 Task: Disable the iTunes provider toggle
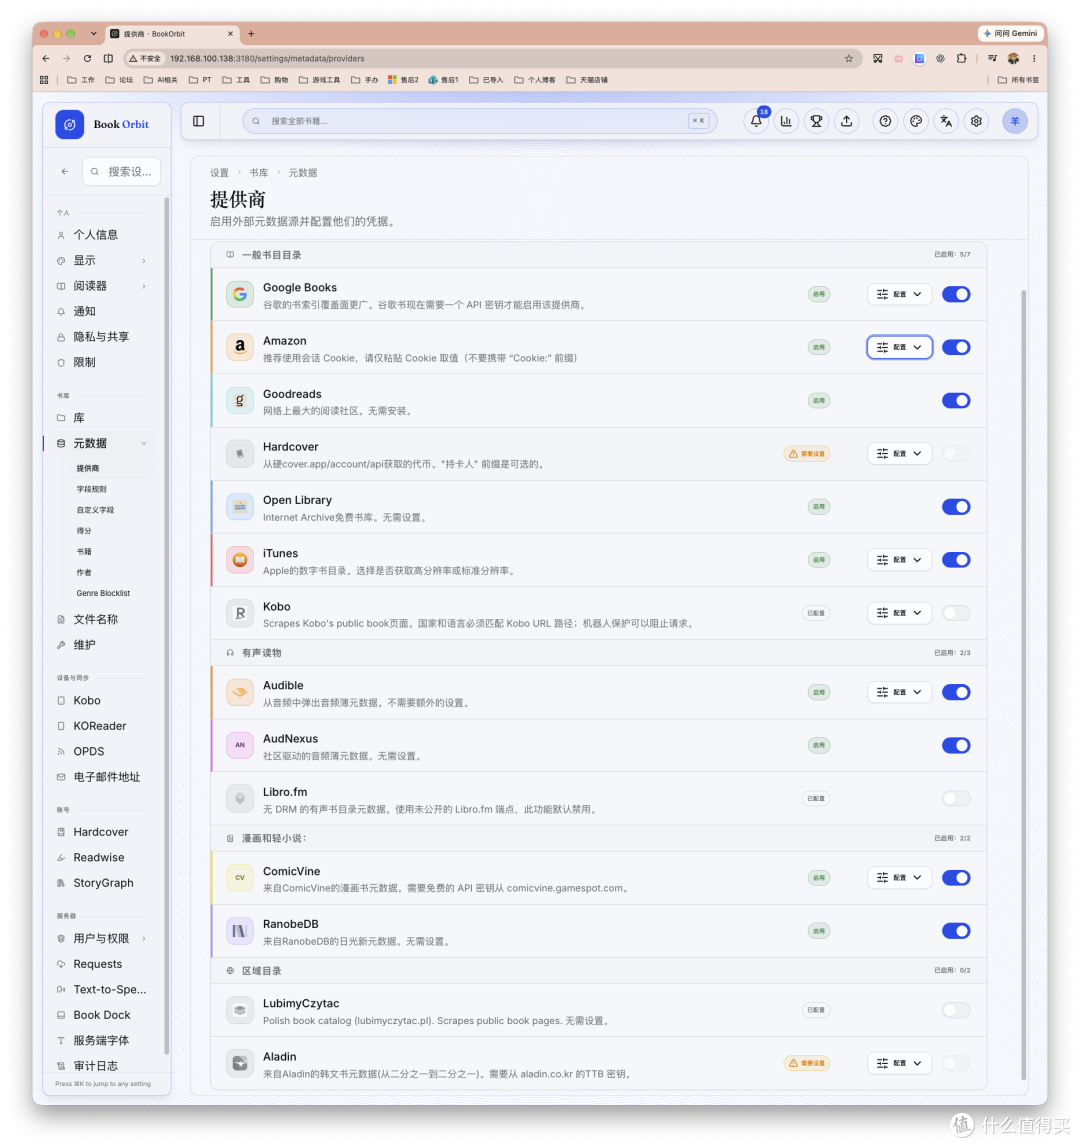pos(956,560)
